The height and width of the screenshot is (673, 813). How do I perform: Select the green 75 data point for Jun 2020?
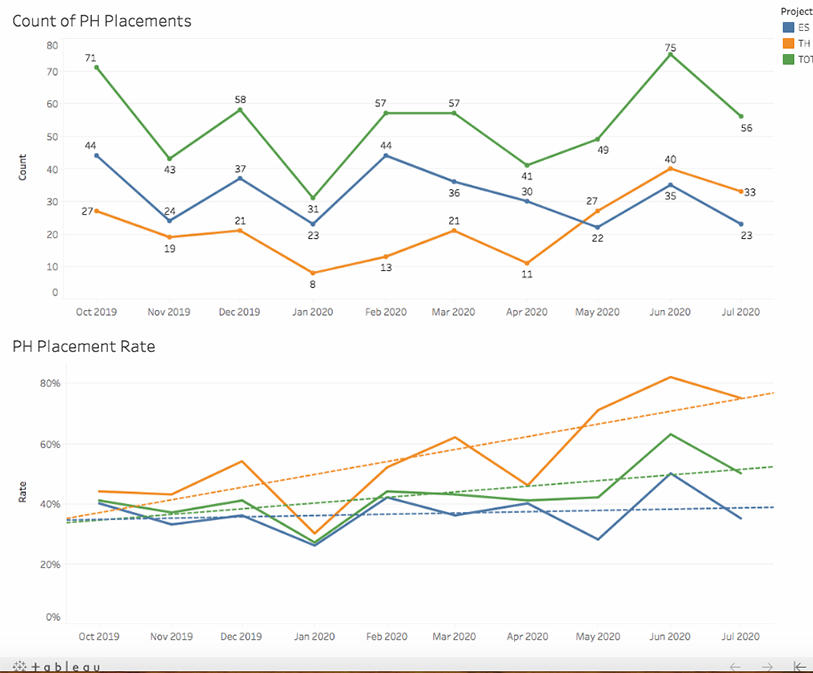(x=670, y=54)
